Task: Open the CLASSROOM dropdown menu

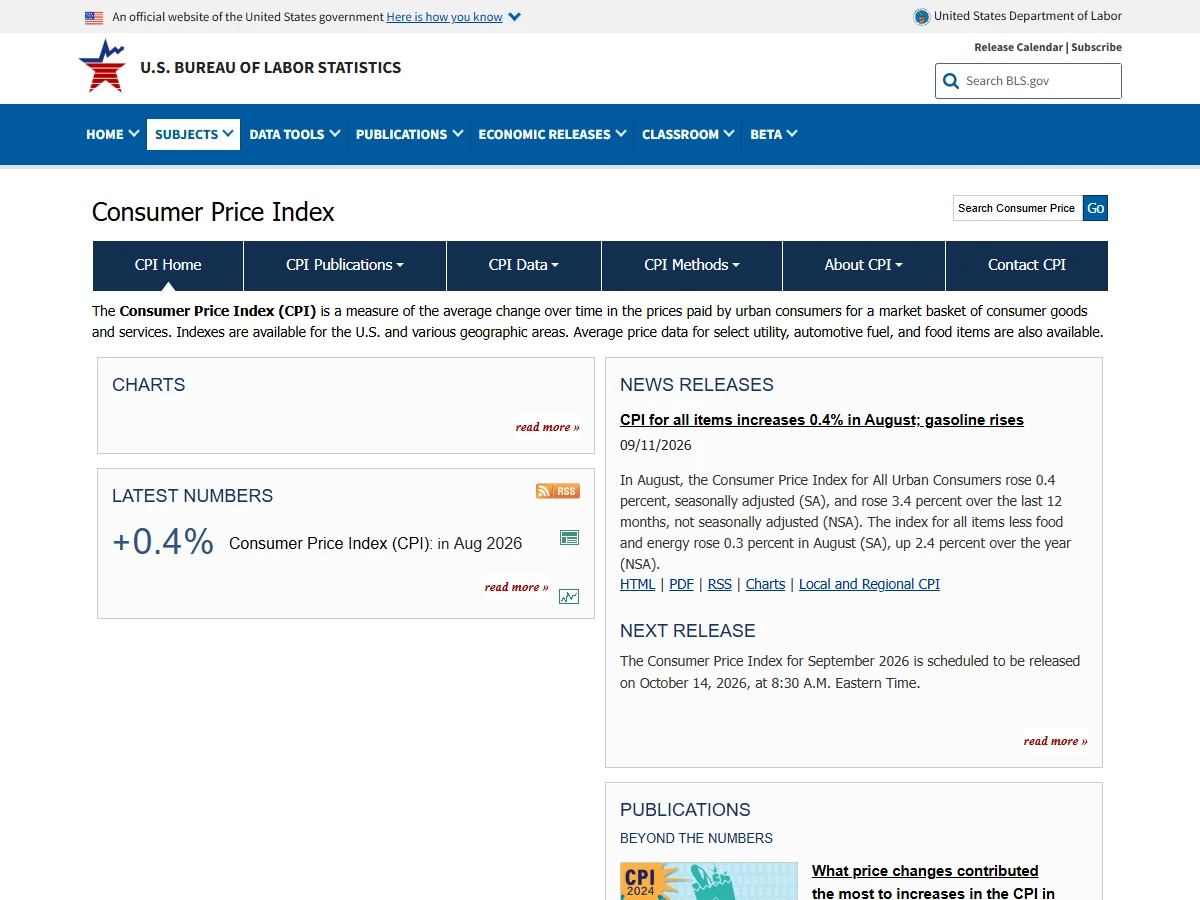Action: point(688,134)
